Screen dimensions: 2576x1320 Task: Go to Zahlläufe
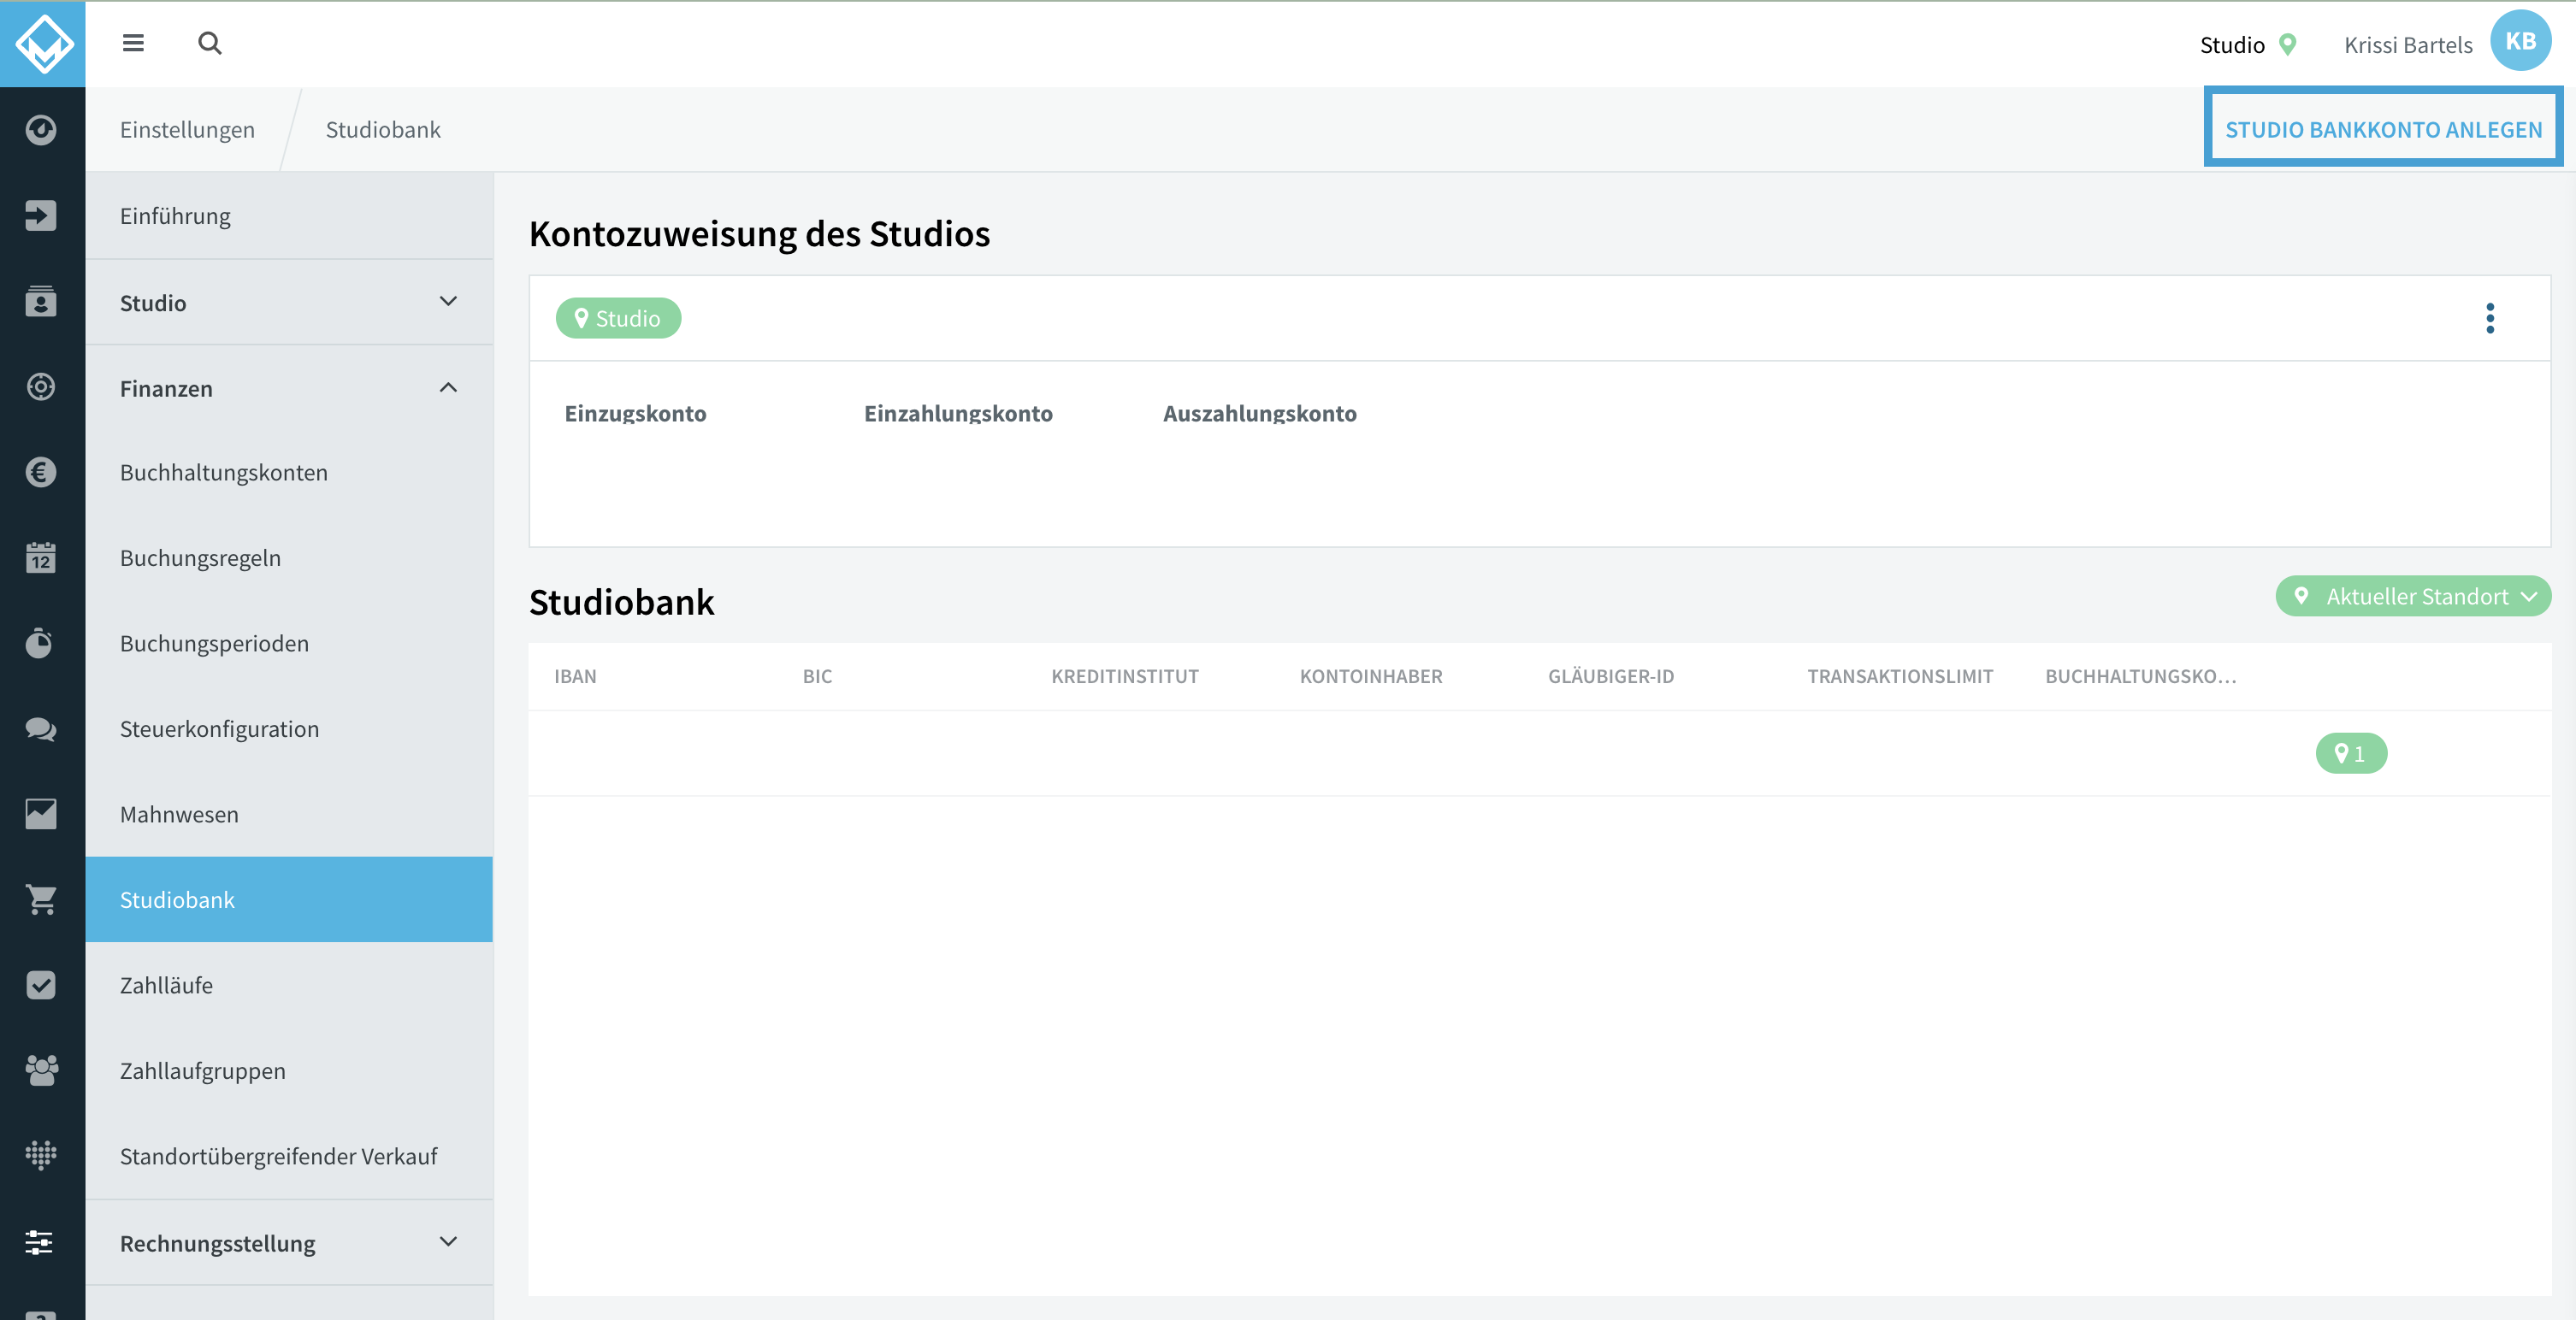point(289,986)
